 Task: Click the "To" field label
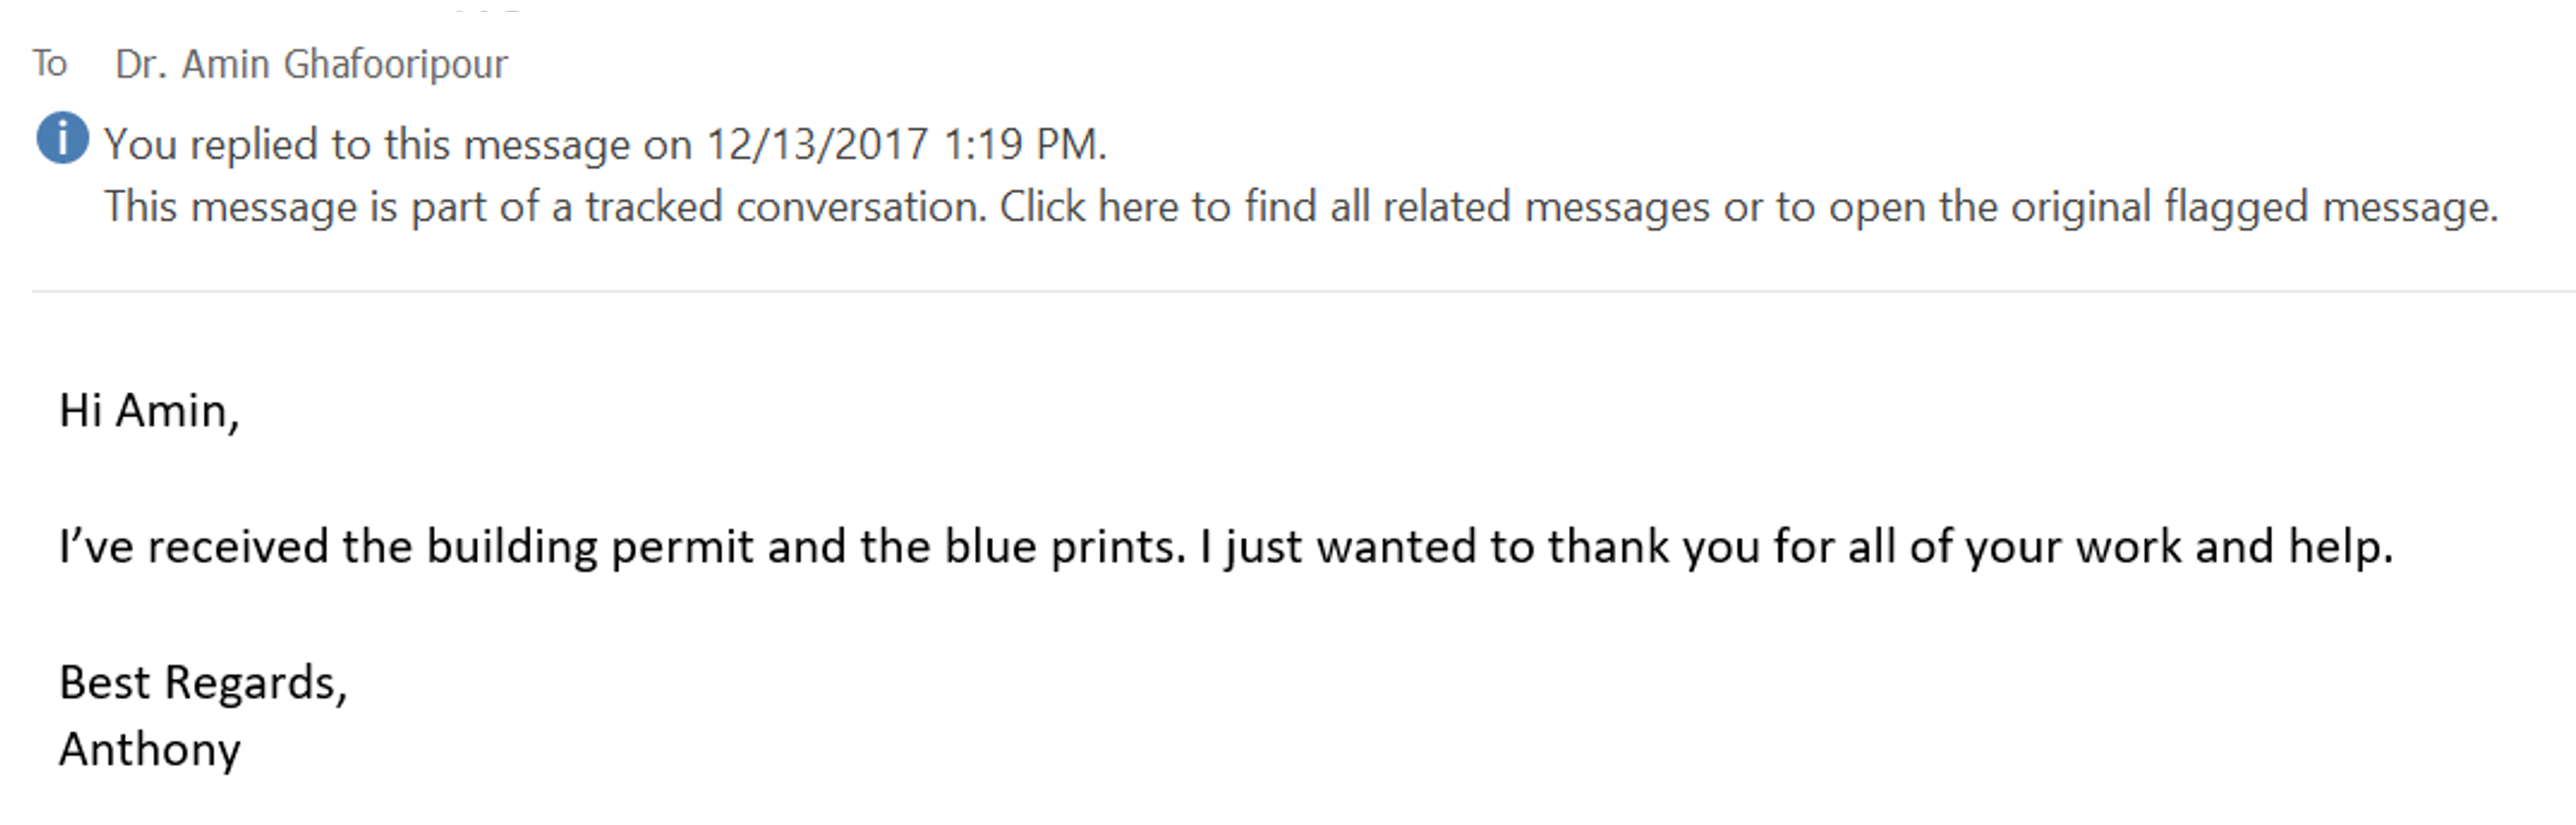click(x=49, y=64)
